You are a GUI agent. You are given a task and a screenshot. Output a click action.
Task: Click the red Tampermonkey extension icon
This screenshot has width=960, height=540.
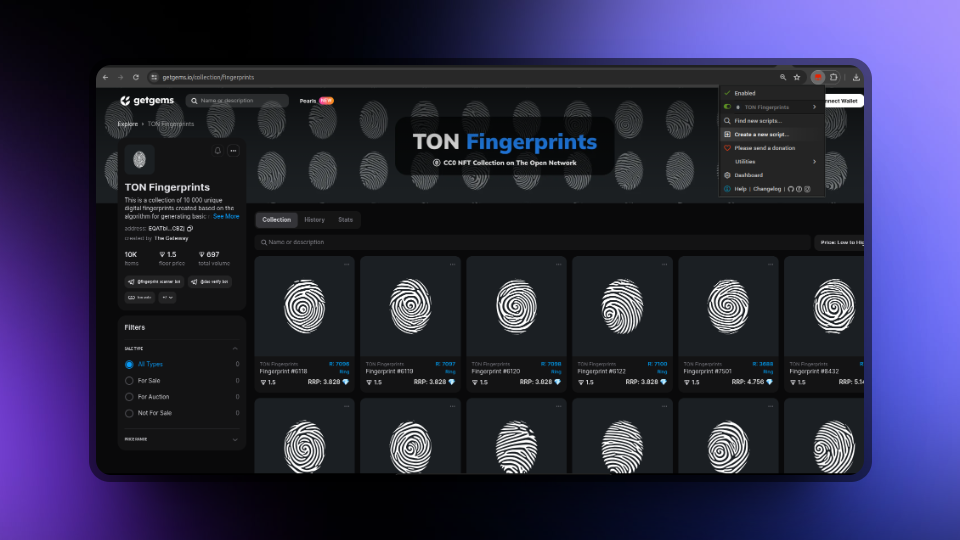click(x=818, y=77)
